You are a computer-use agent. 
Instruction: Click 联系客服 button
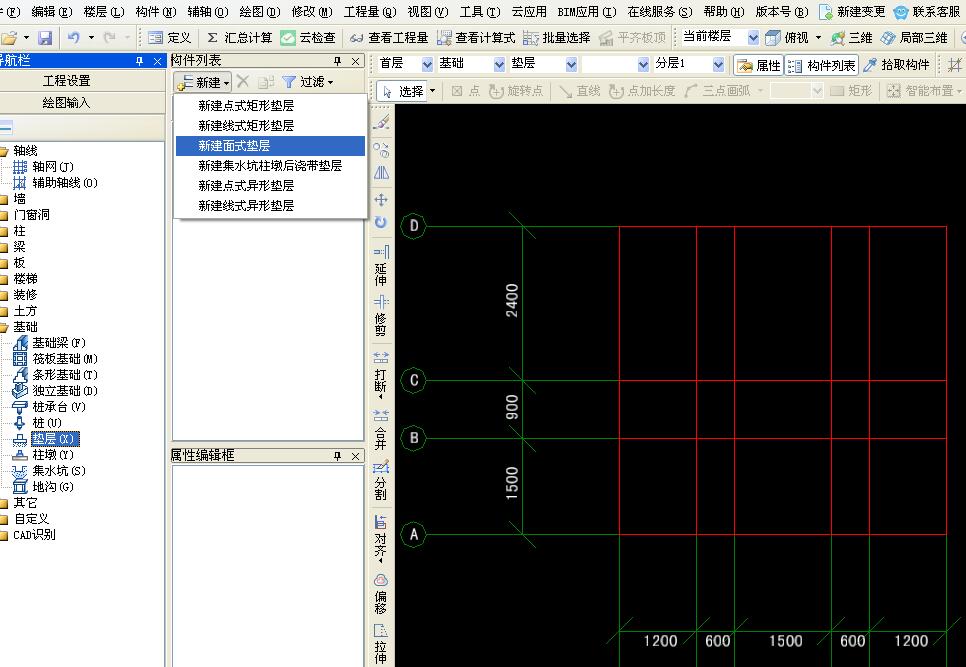[x=928, y=11]
